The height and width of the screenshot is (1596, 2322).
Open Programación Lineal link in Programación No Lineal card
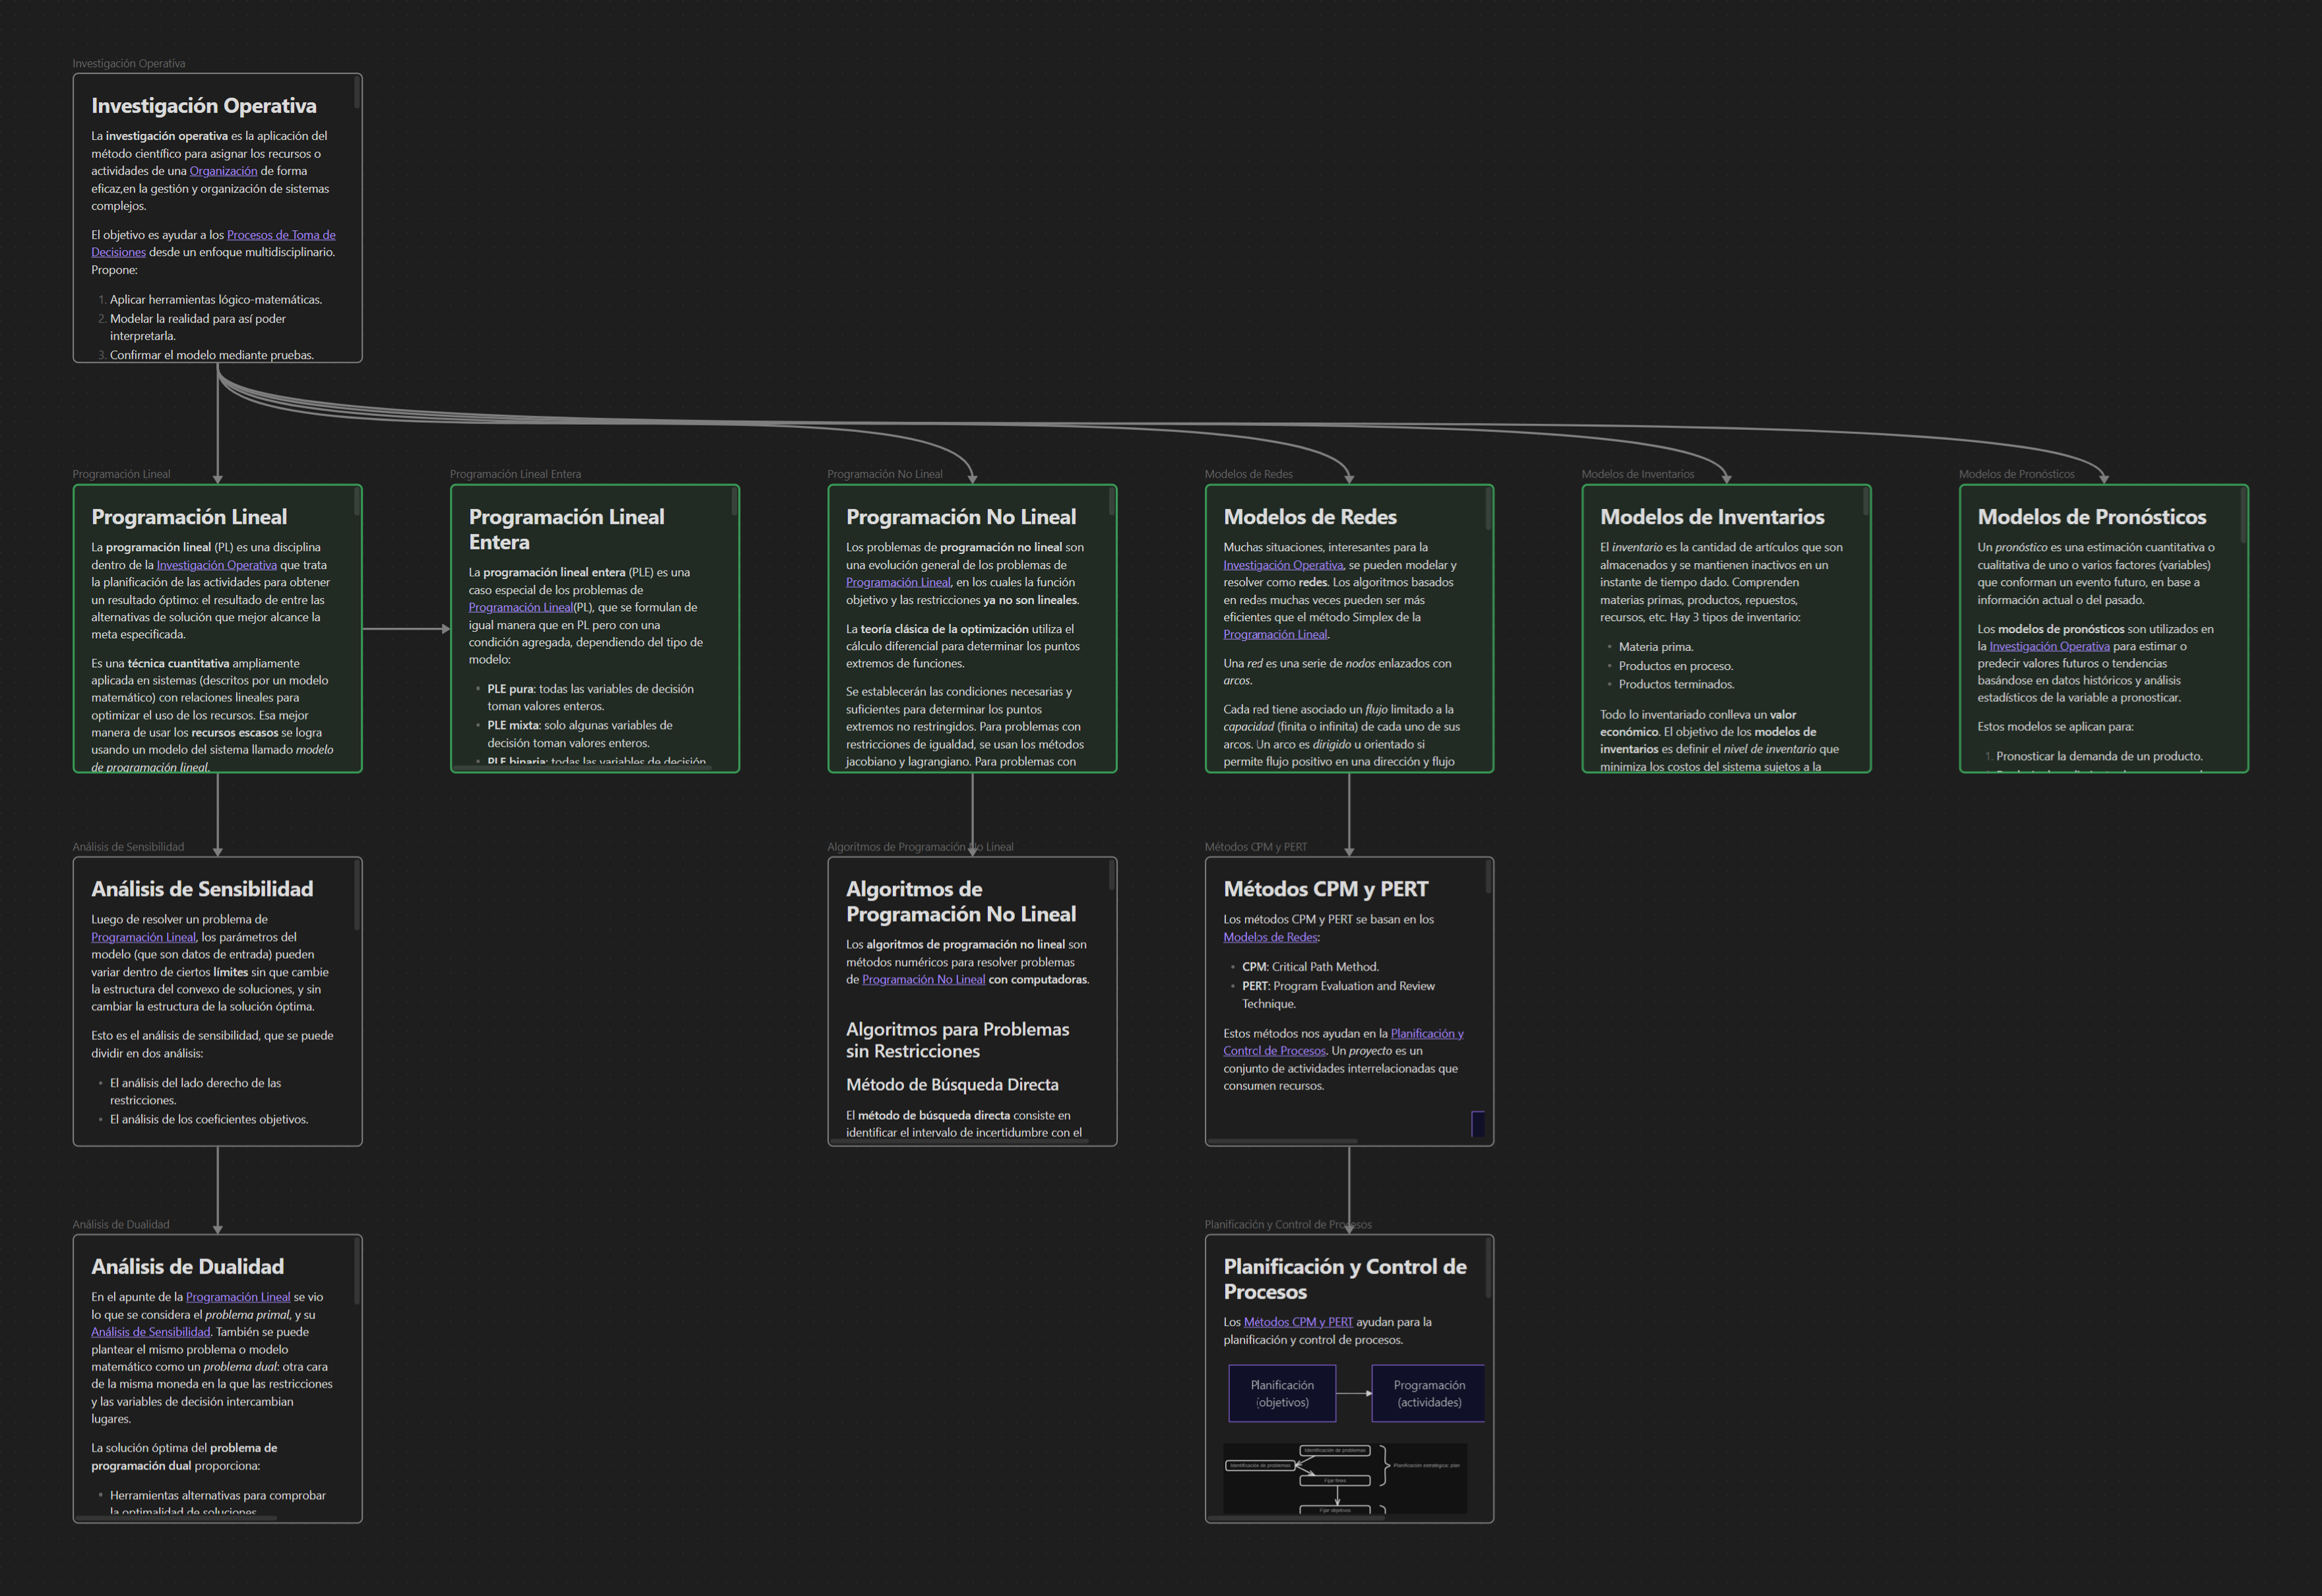[x=898, y=582]
